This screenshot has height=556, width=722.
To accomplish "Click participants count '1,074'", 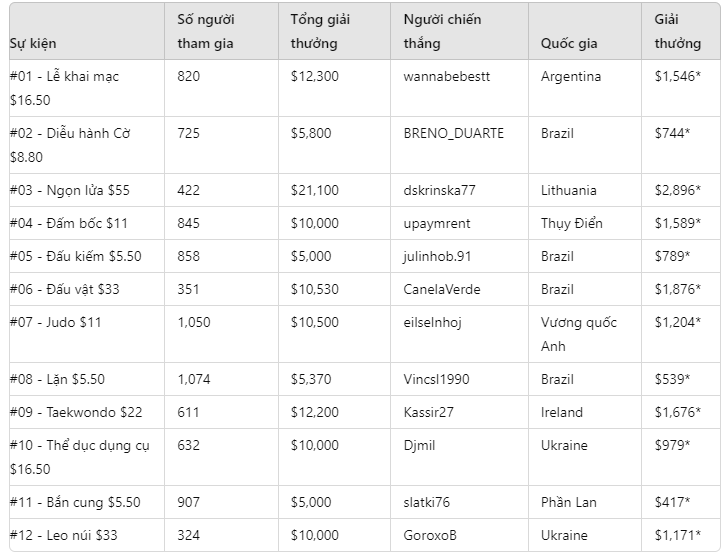I will pos(193,379).
